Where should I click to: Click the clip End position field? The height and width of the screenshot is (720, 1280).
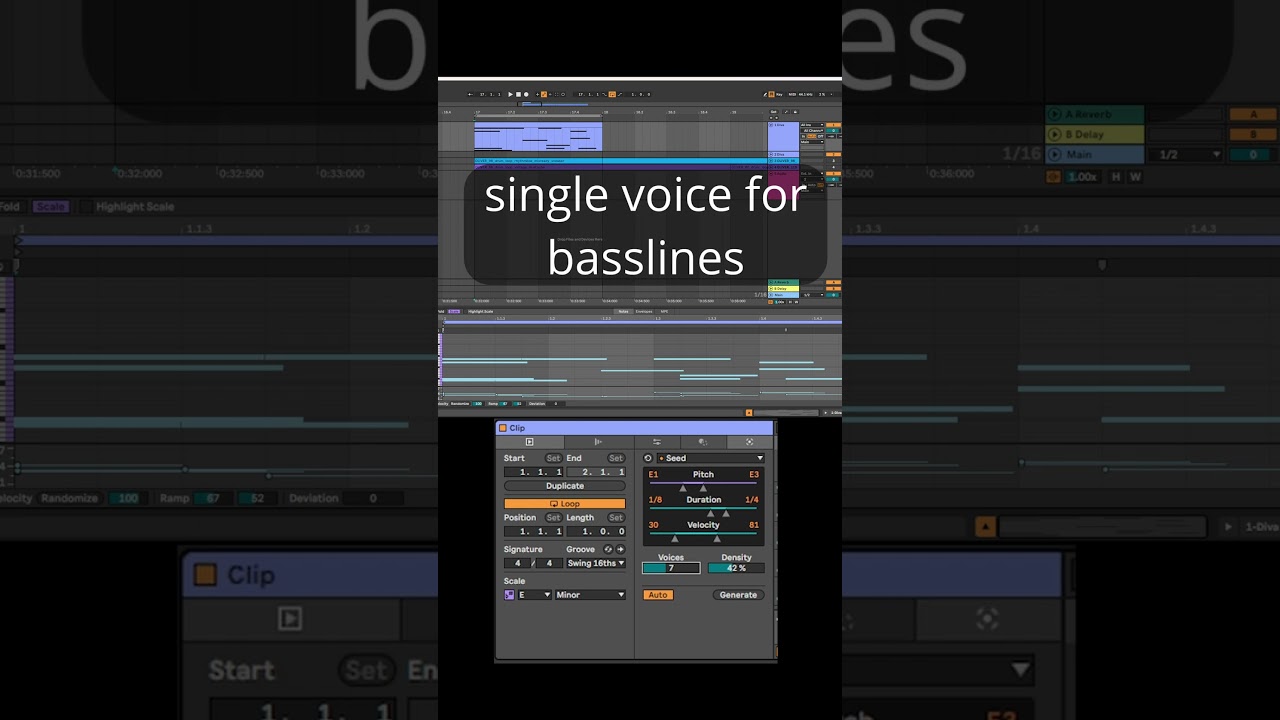[596, 472]
